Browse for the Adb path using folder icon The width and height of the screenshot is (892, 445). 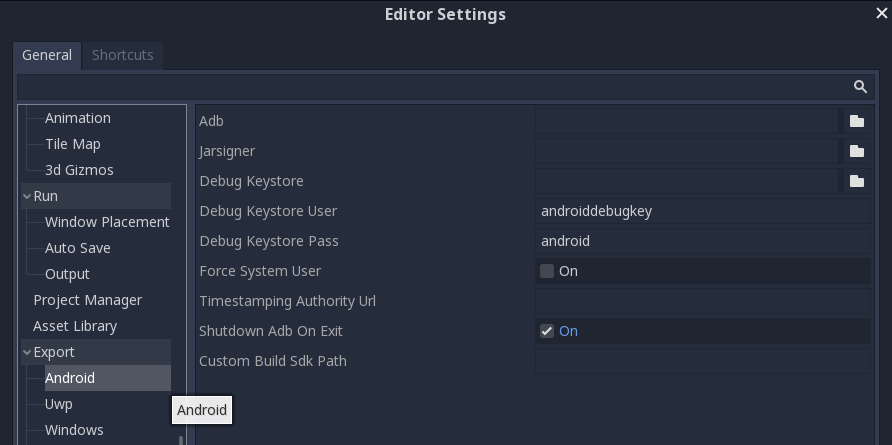[857, 121]
